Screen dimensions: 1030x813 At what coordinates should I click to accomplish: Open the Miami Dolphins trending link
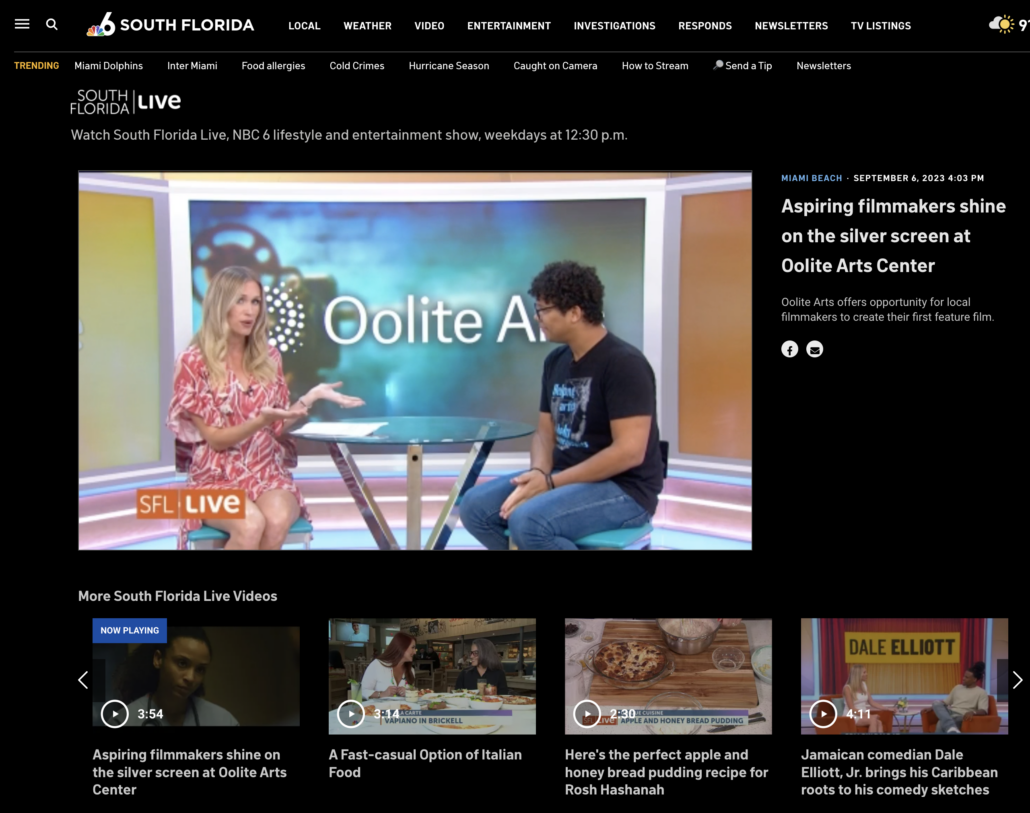108,65
